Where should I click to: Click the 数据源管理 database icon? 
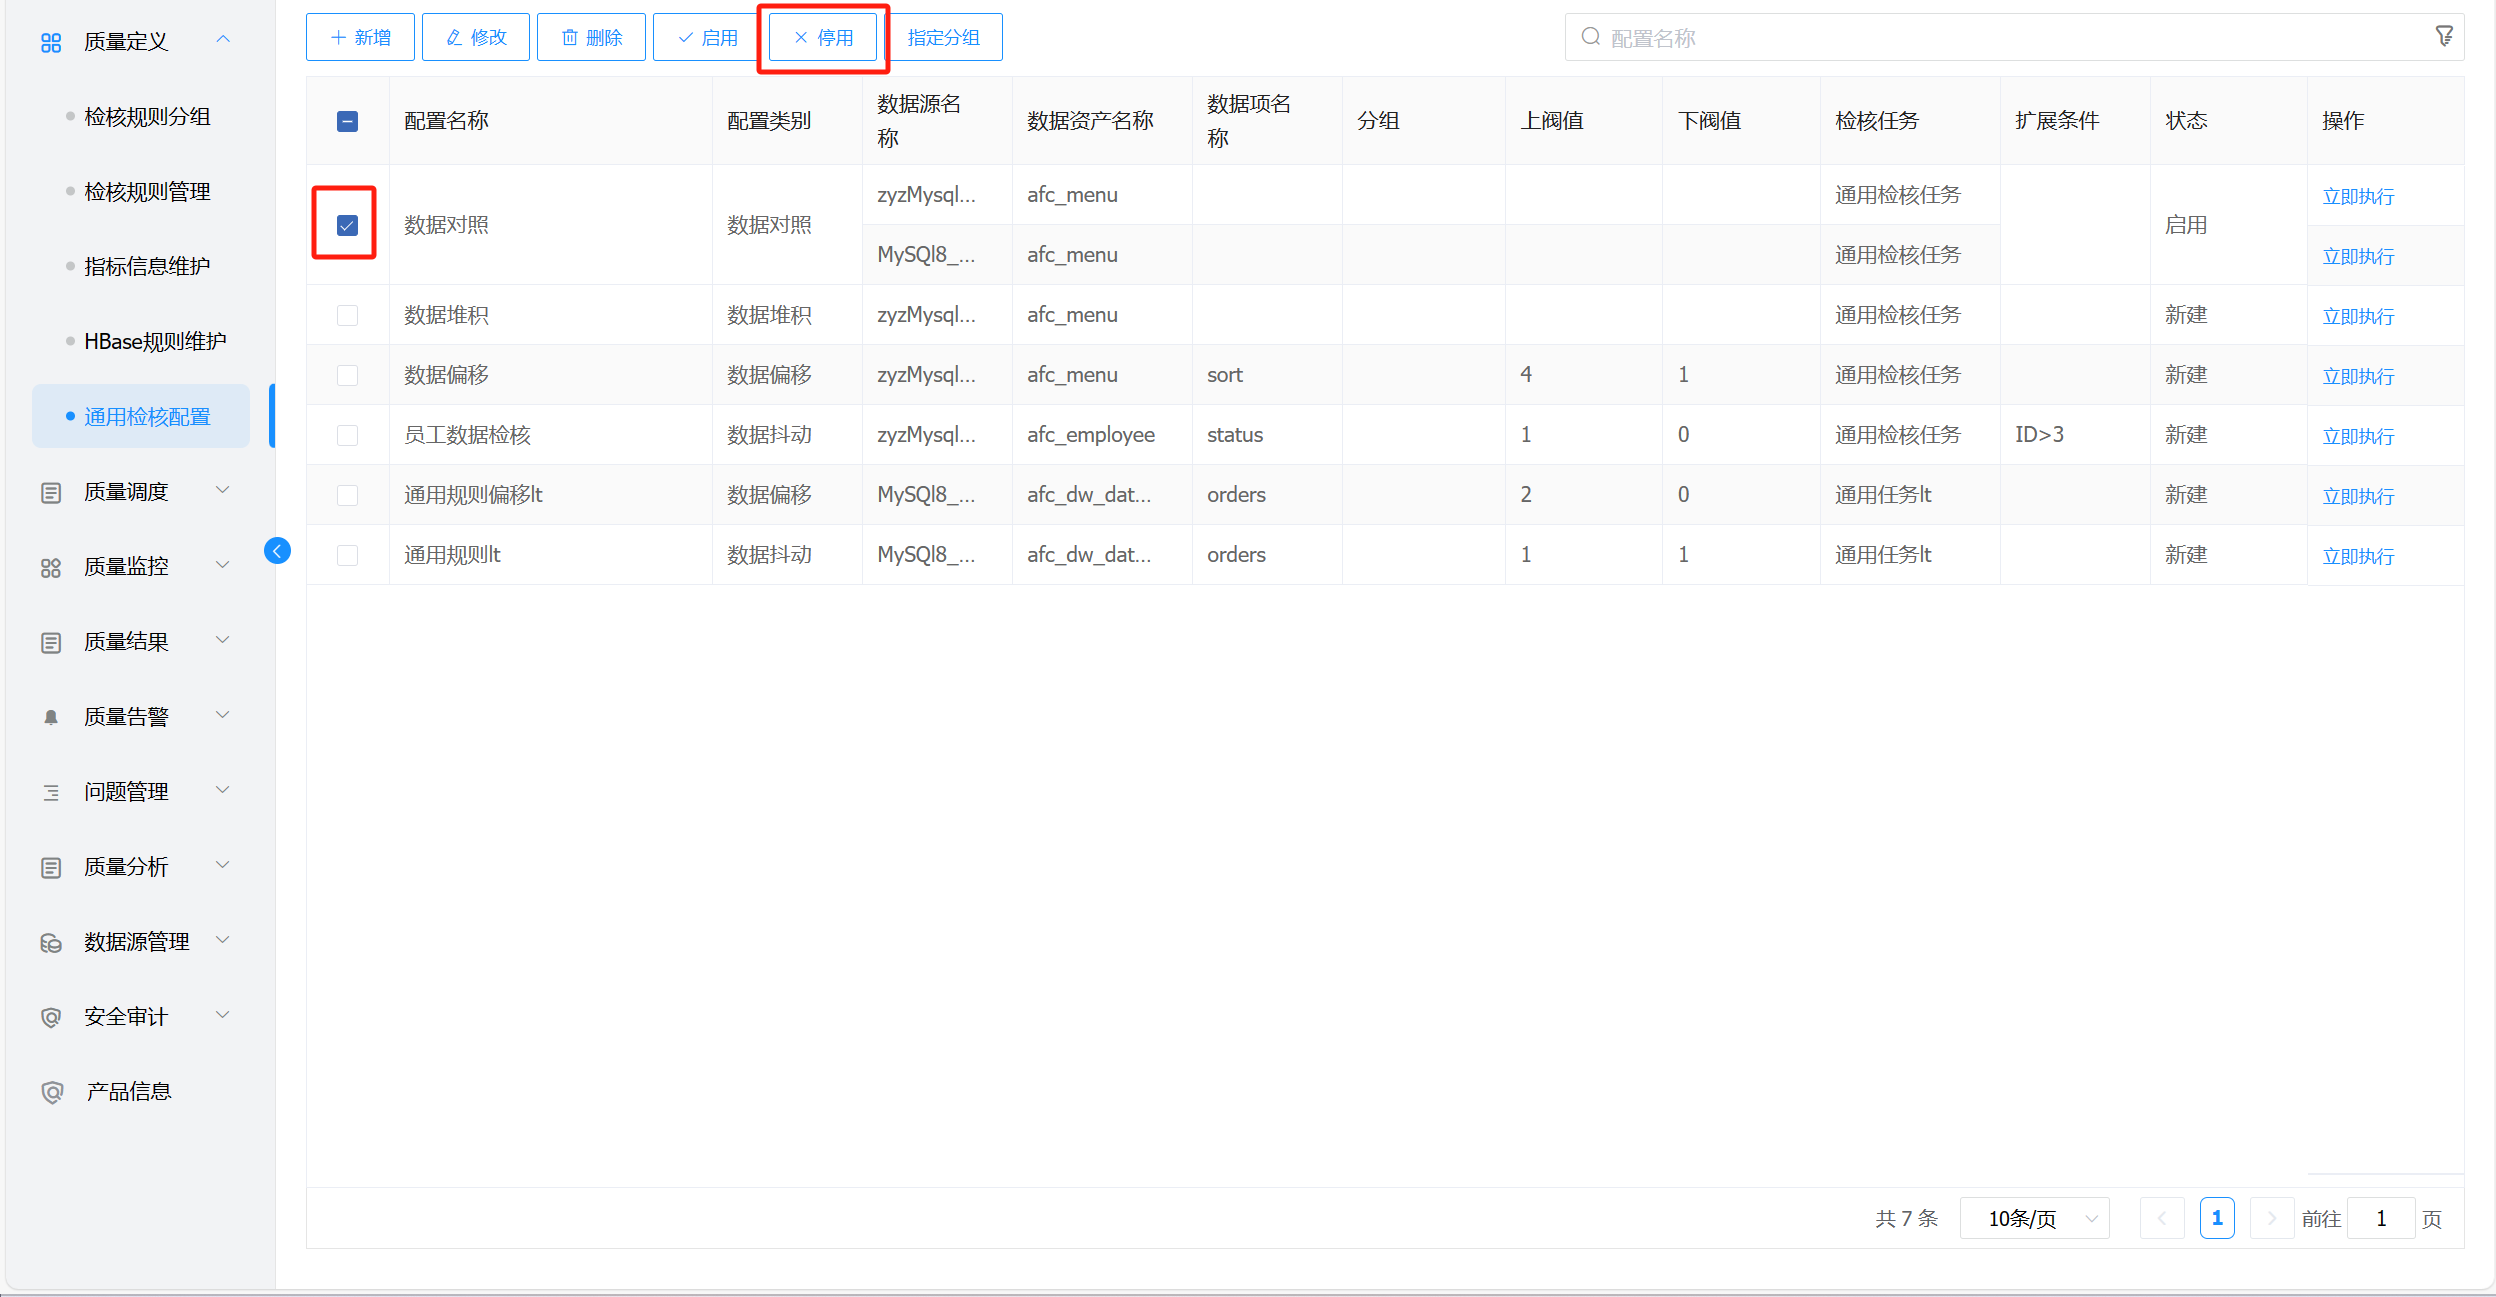pyautogui.click(x=51, y=942)
